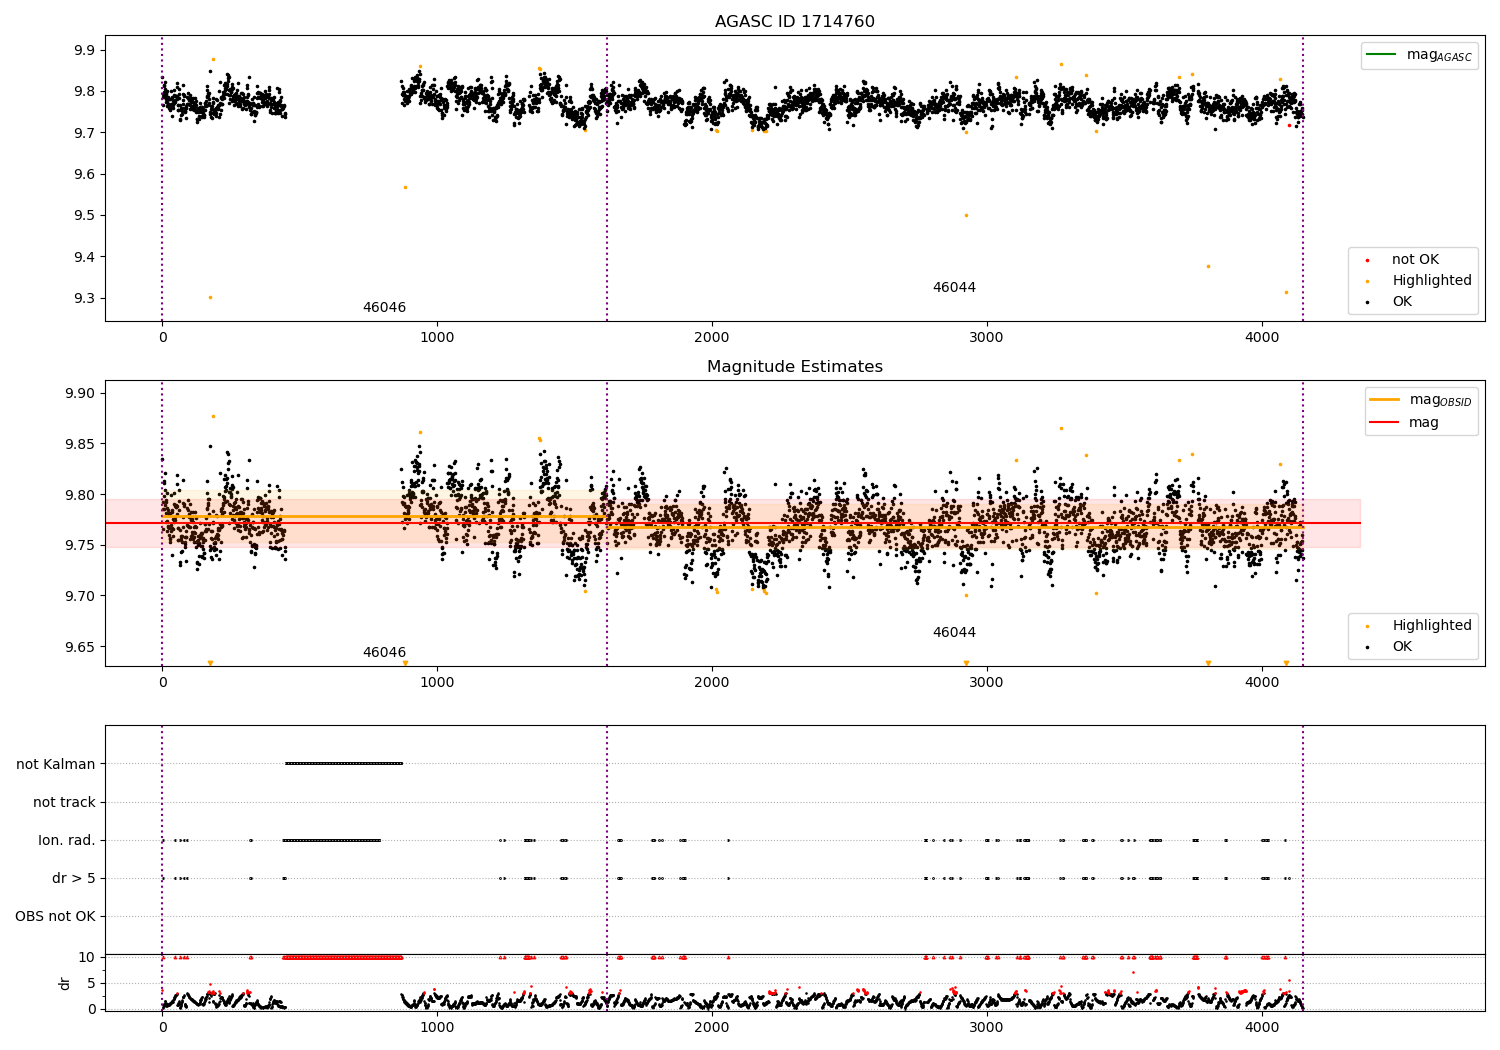Image resolution: width=1500 pixels, height=1050 pixels.
Task: Click the "9.75" tick on middle plot y-axis
Action: (81, 545)
